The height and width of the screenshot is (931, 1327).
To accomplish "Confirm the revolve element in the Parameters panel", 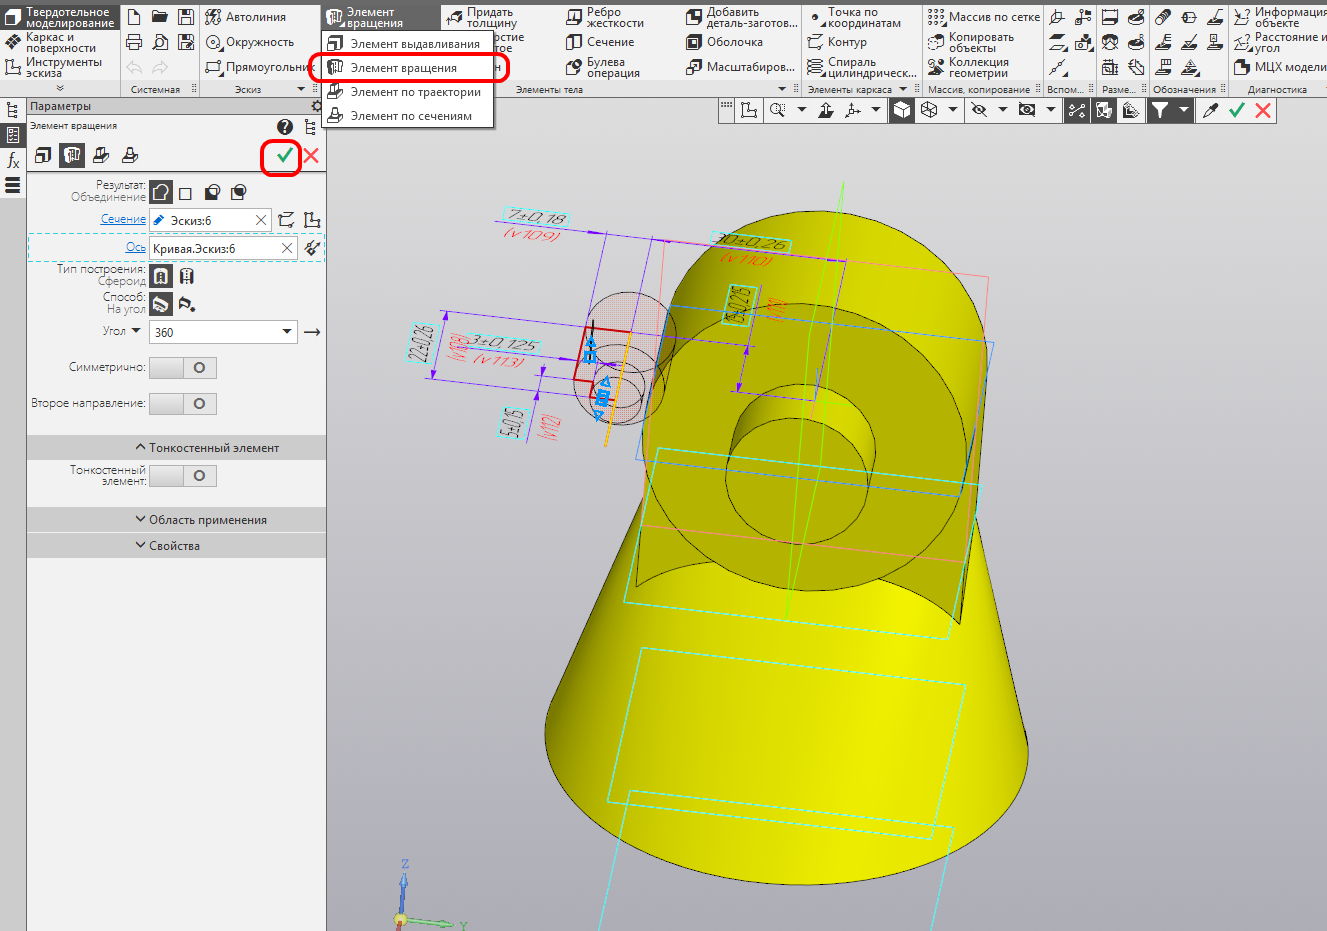I will [285, 155].
